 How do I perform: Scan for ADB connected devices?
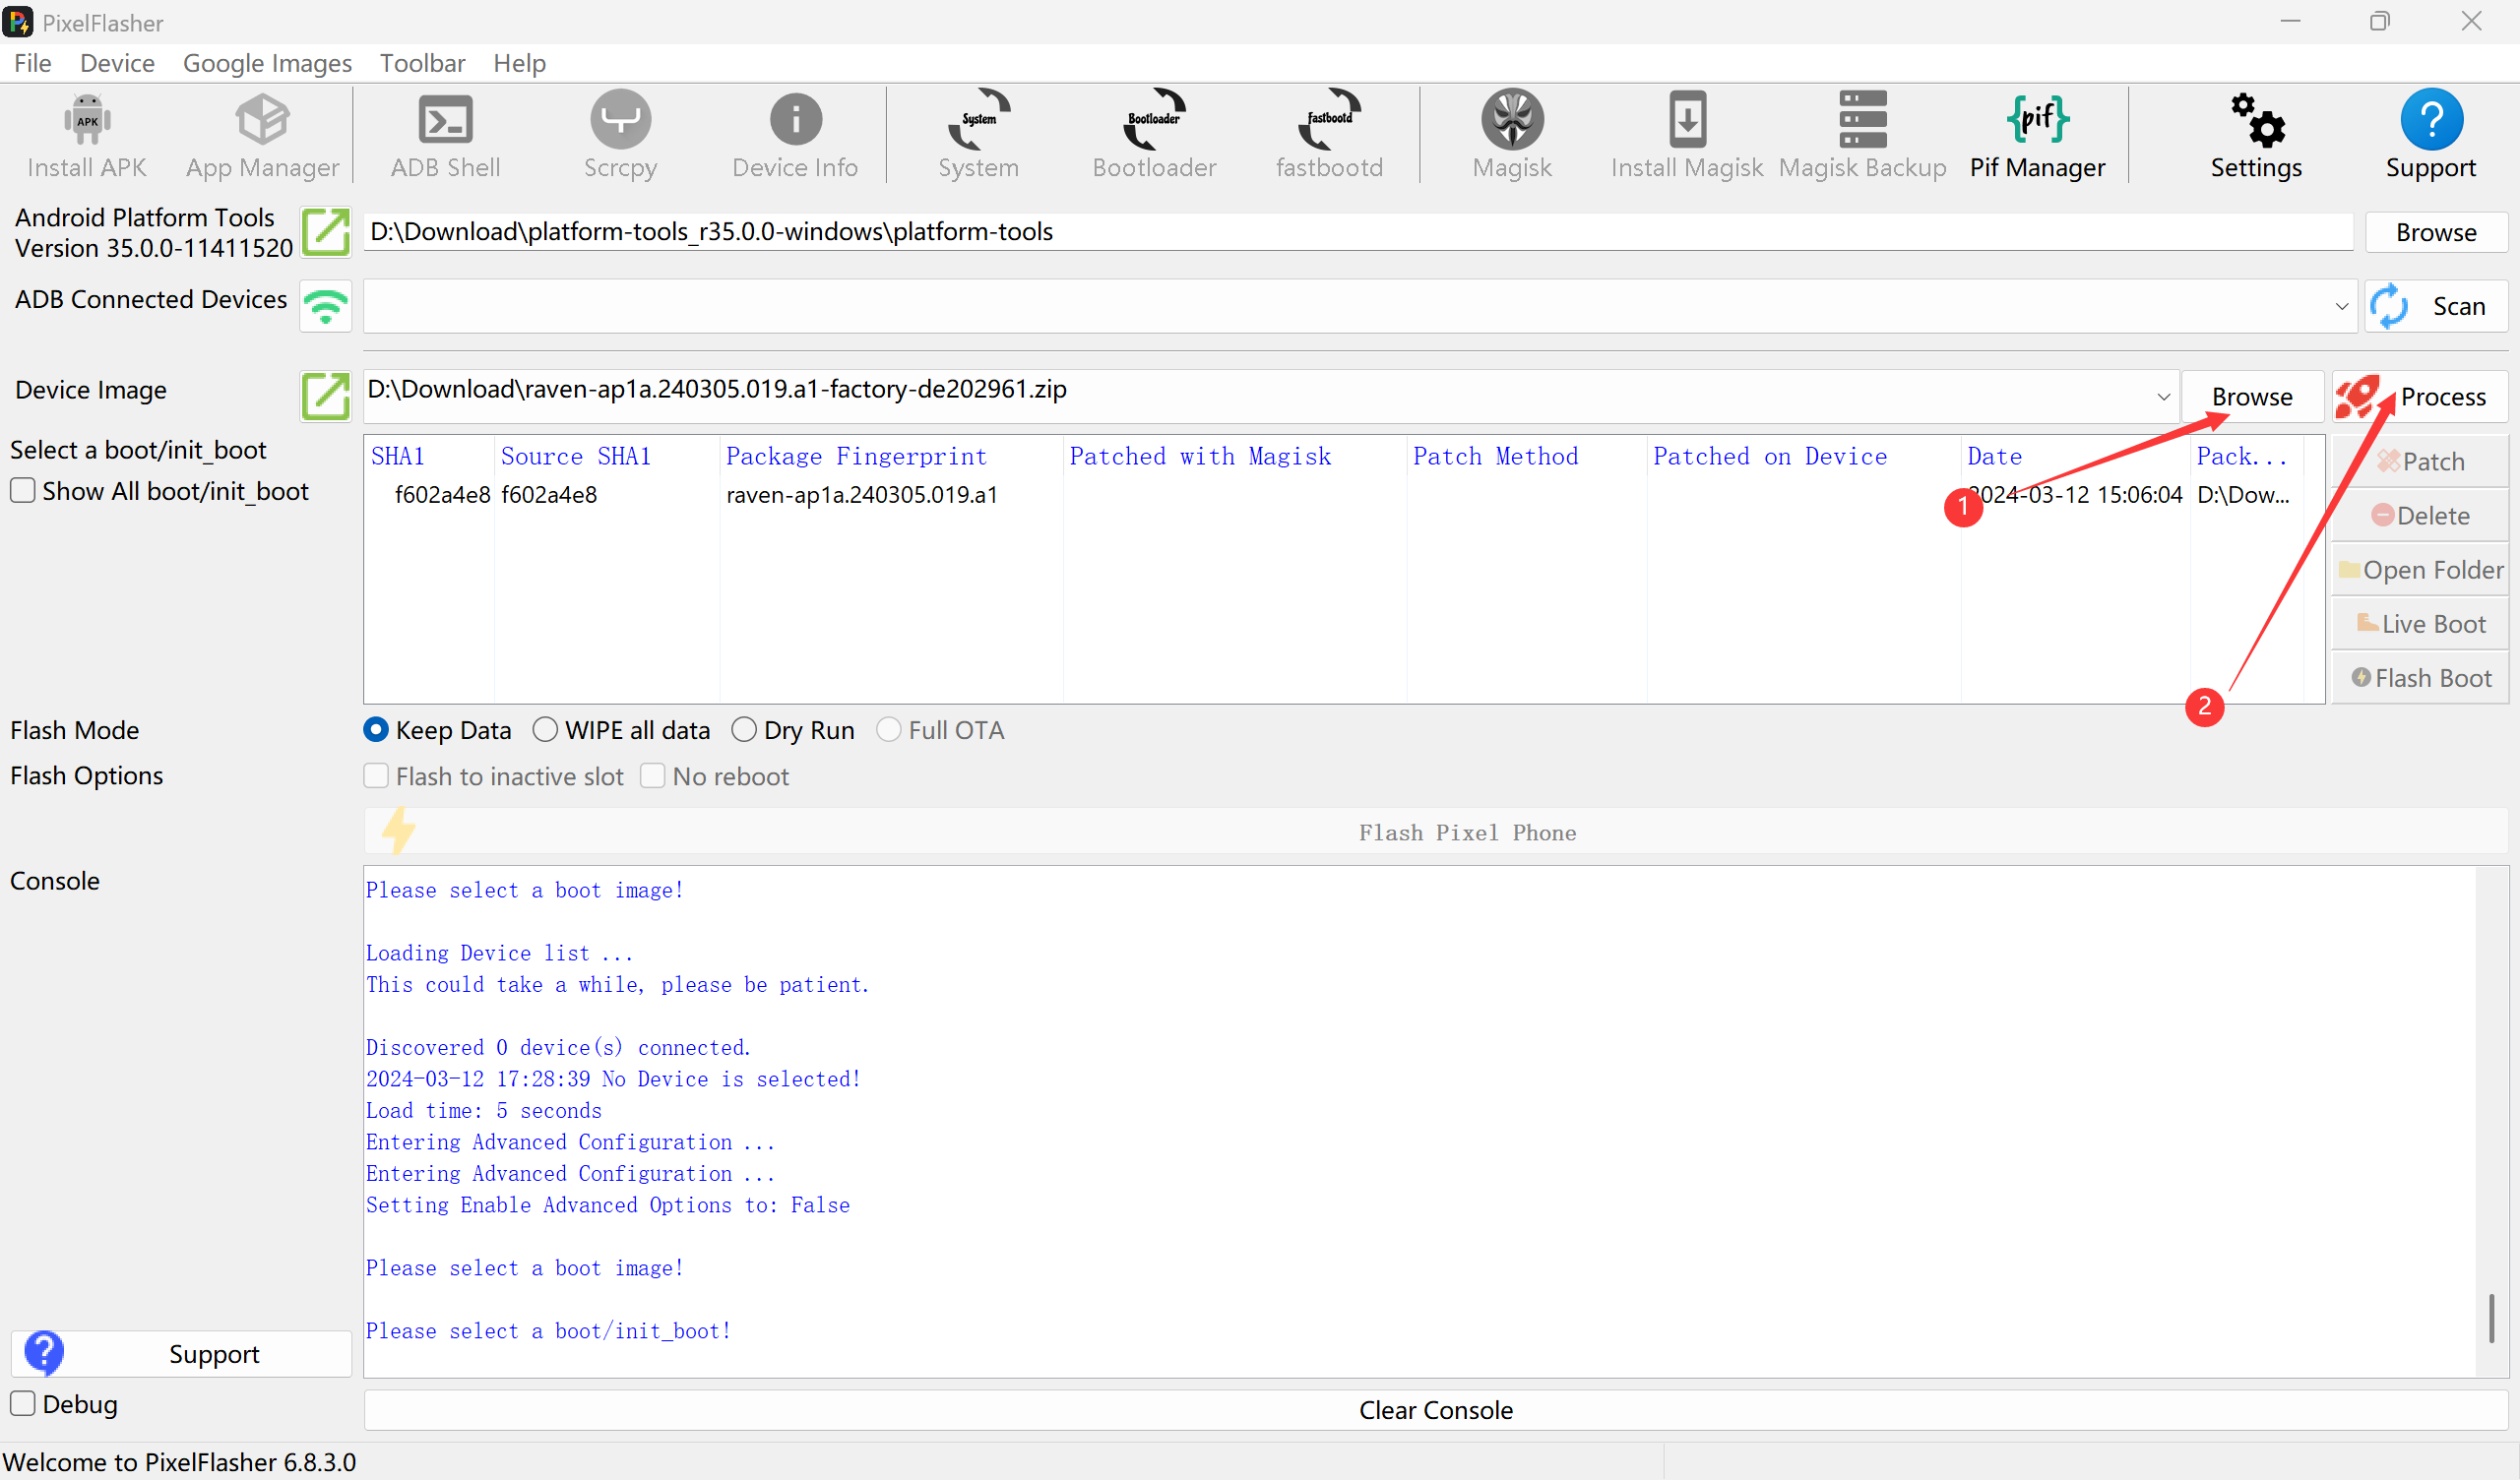click(x=2436, y=306)
